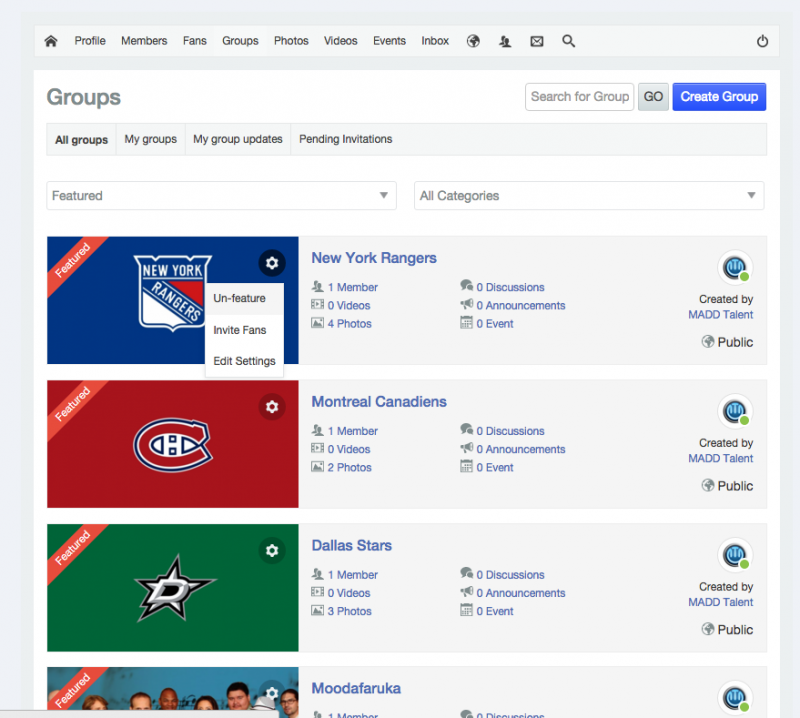Open the Montreal Canadiens group link
This screenshot has height=718, width=800.
(x=379, y=402)
